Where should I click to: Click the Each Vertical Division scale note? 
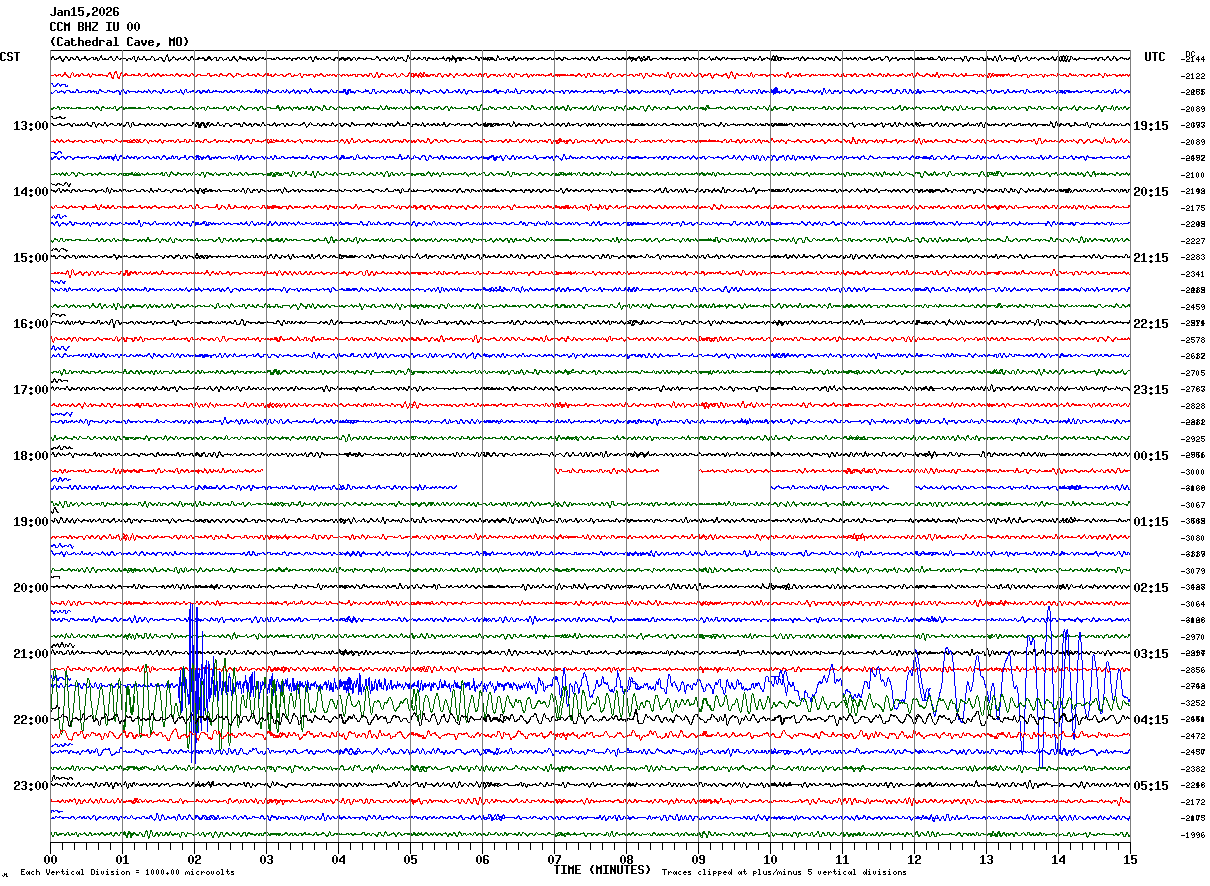tap(127, 873)
